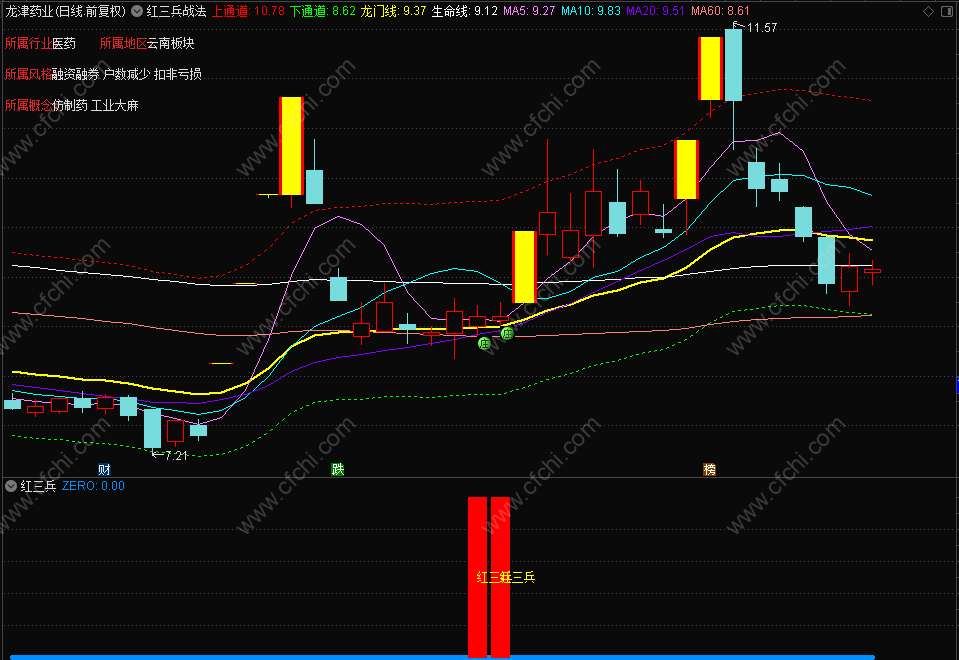Click the 所属行业 医药 label
The height and width of the screenshot is (660, 959).
(x=40, y=43)
